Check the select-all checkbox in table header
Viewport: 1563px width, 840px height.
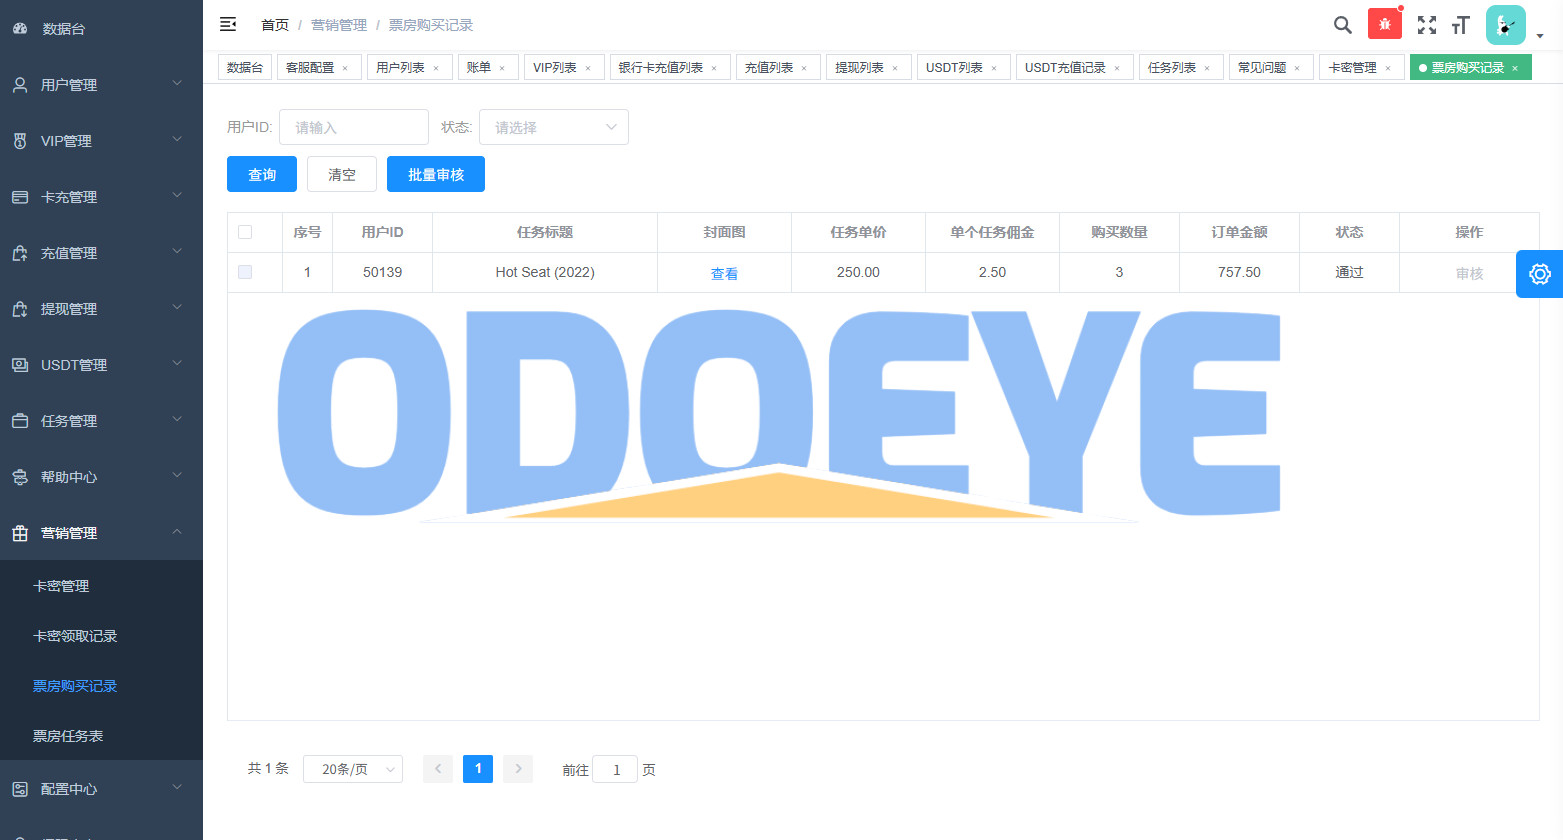pos(245,232)
